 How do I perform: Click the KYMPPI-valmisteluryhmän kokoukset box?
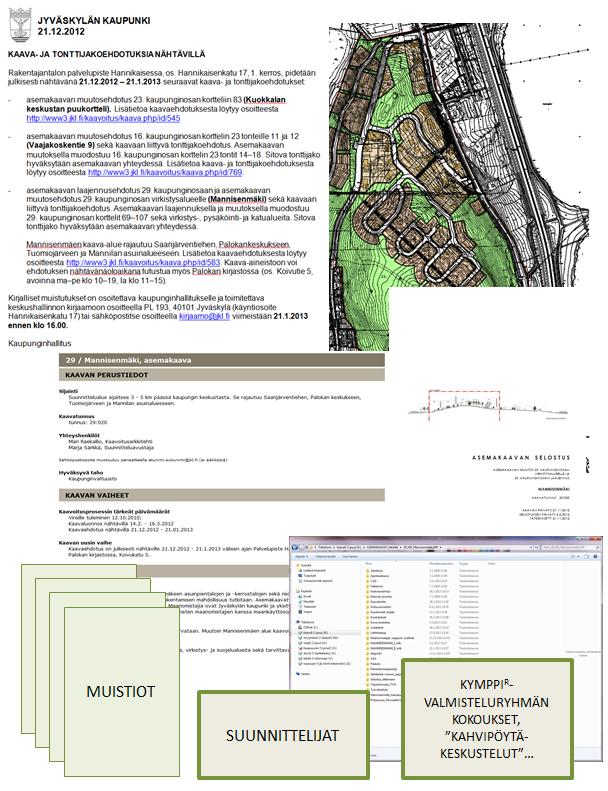(487, 719)
